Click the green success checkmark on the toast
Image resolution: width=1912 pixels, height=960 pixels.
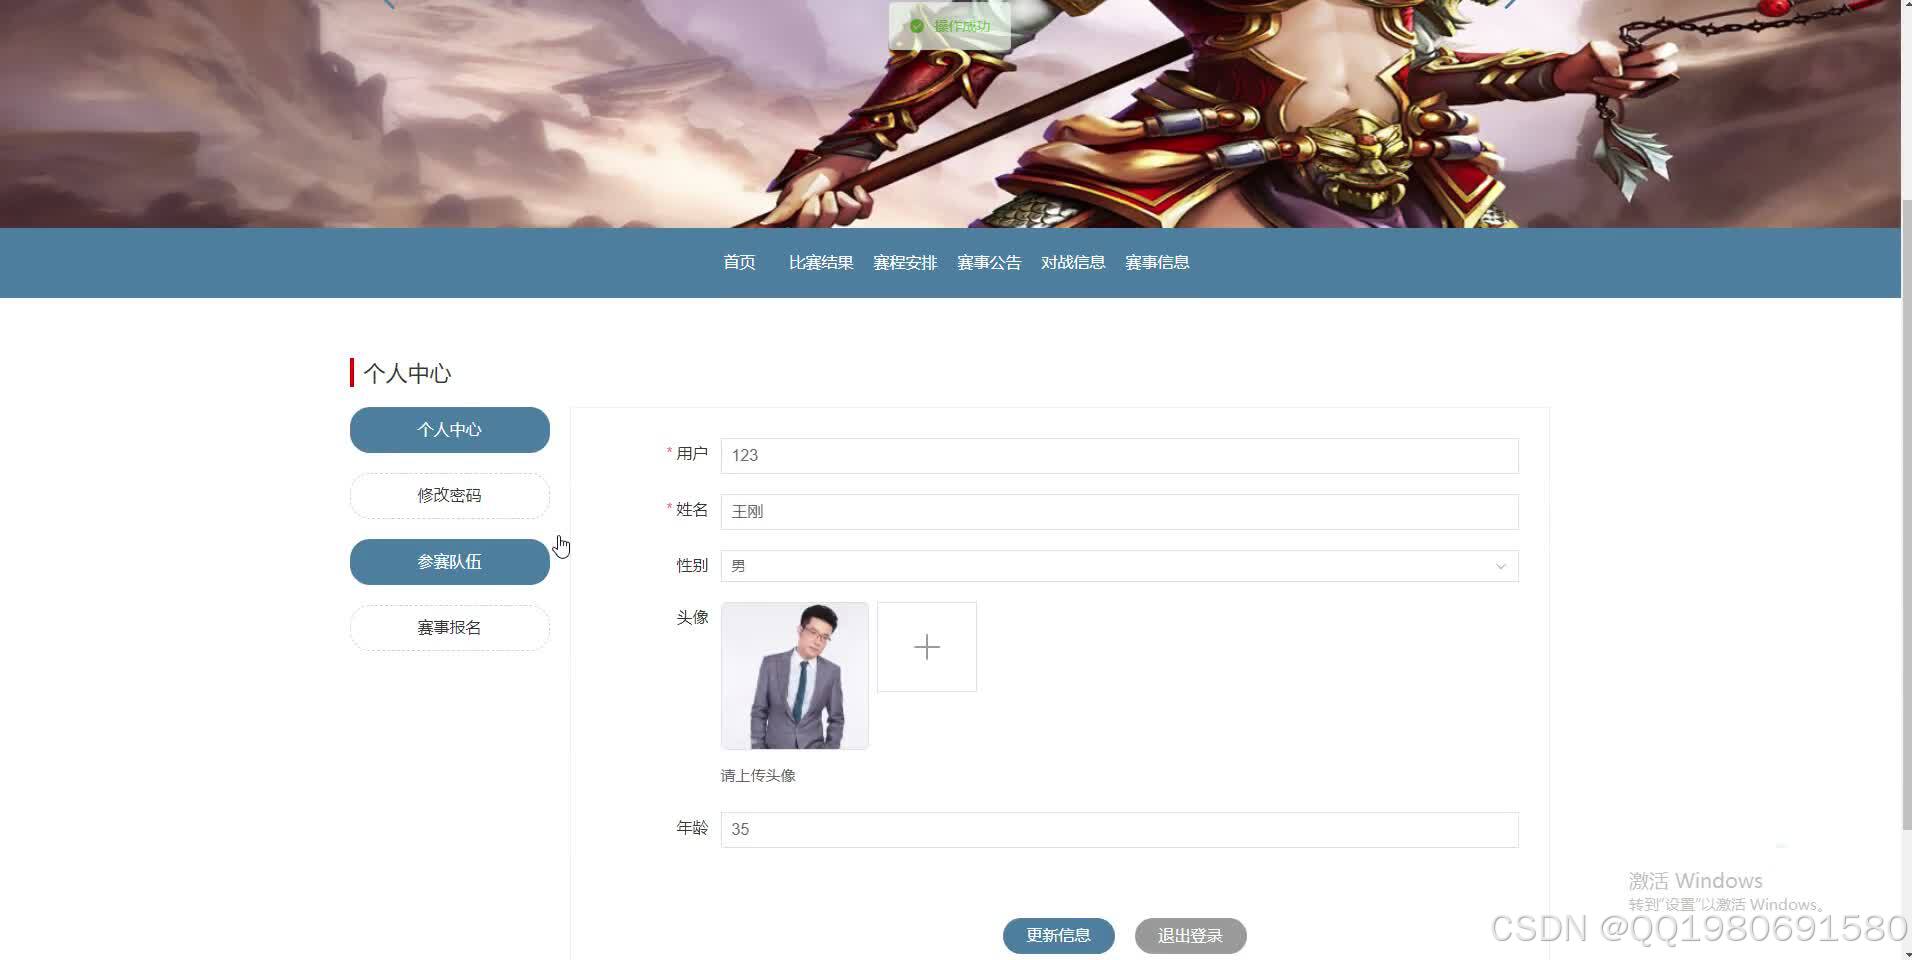917,26
